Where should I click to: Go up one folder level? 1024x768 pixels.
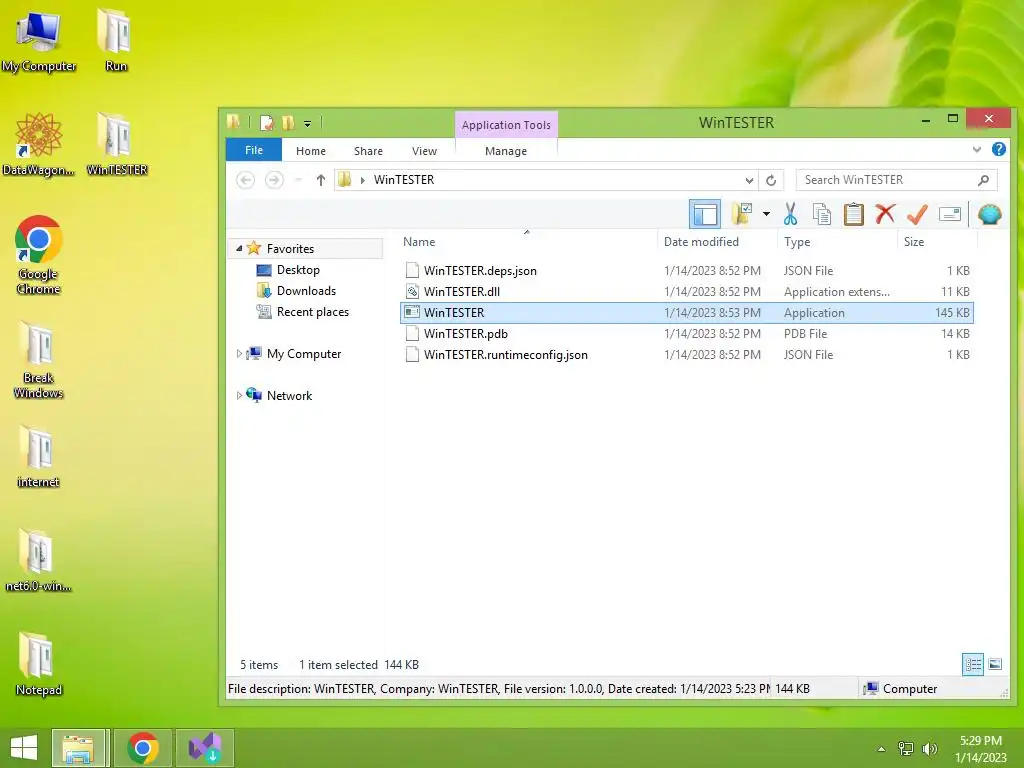coord(321,180)
